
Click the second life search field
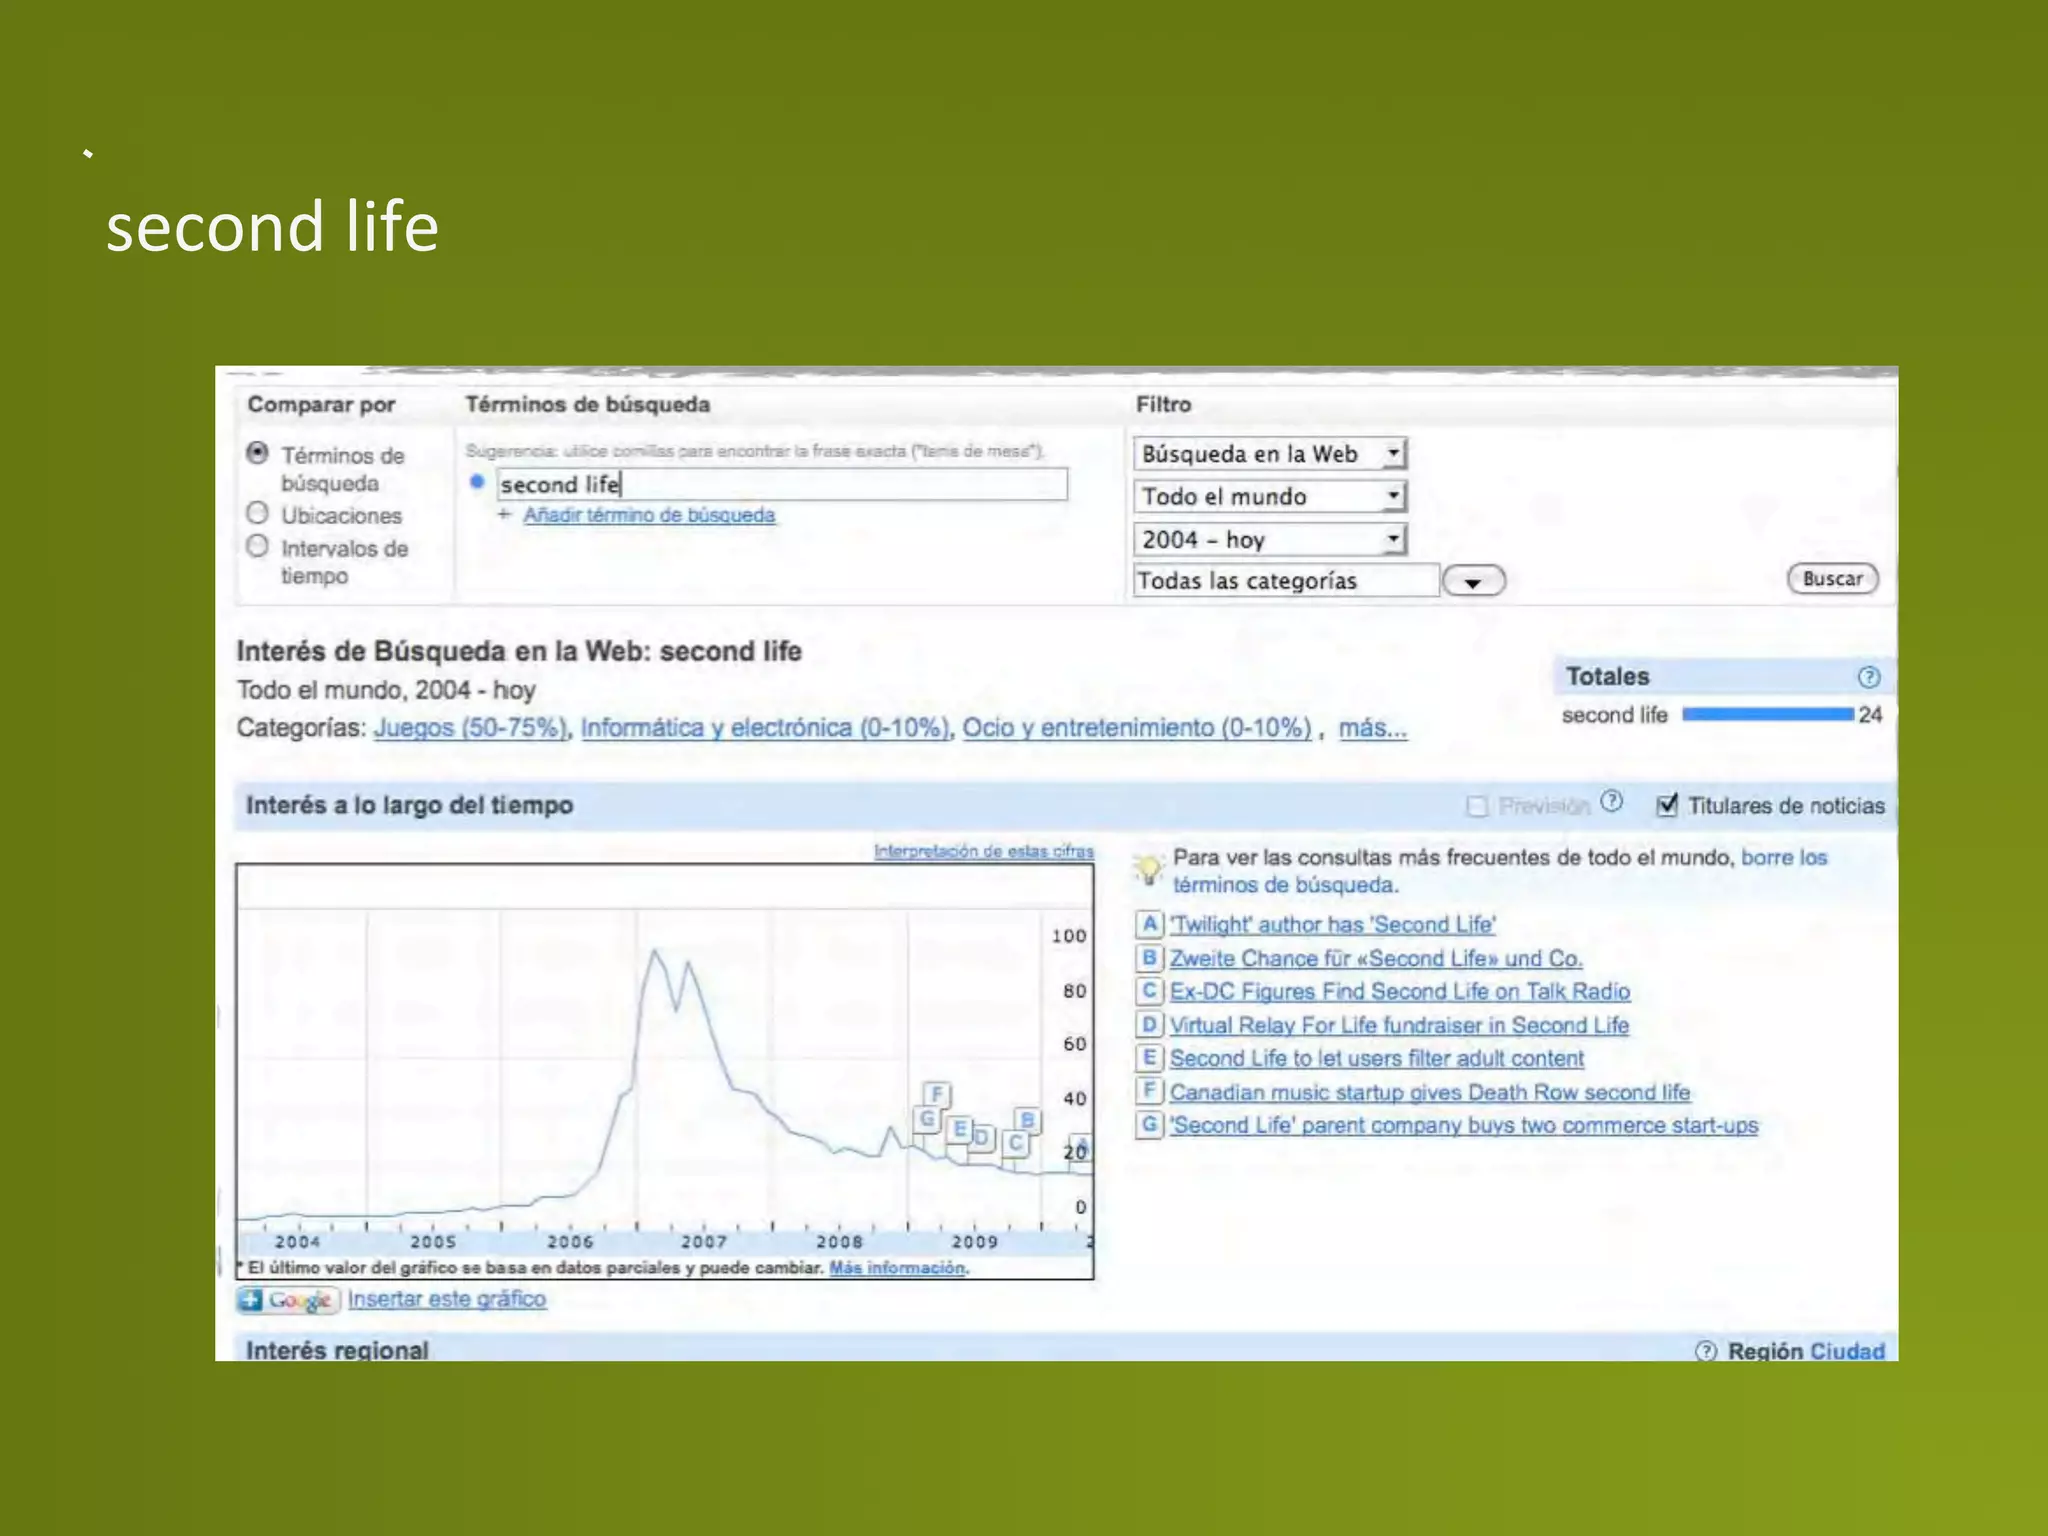pyautogui.click(x=780, y=485)
